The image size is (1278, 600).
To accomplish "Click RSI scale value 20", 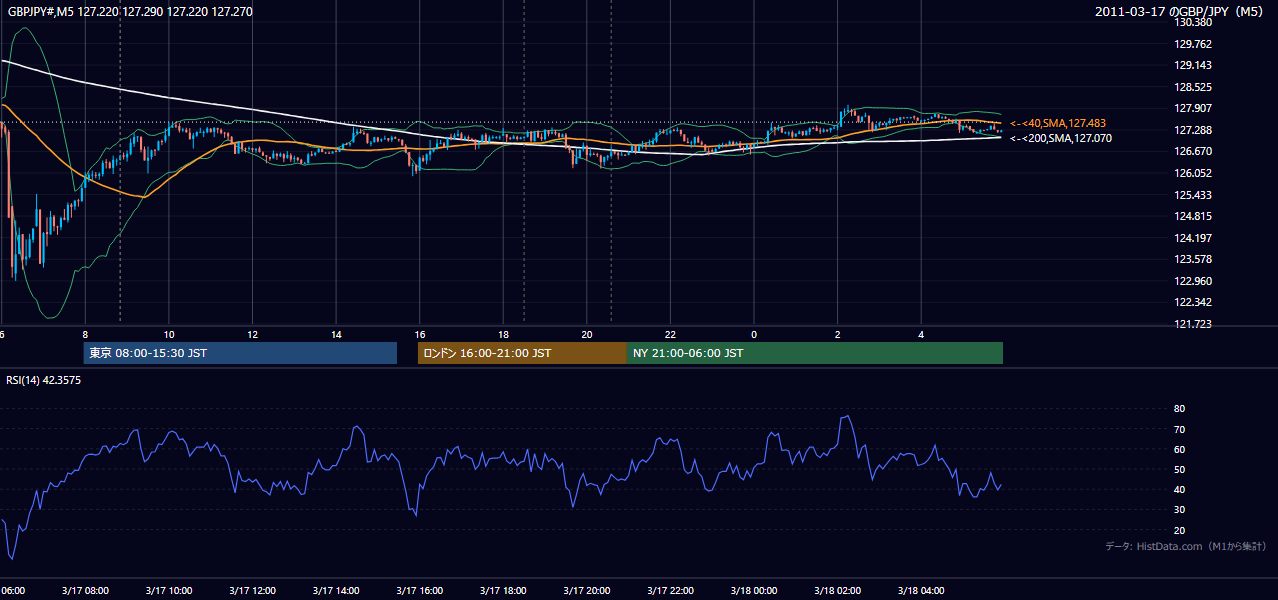I will point(1180,530).
